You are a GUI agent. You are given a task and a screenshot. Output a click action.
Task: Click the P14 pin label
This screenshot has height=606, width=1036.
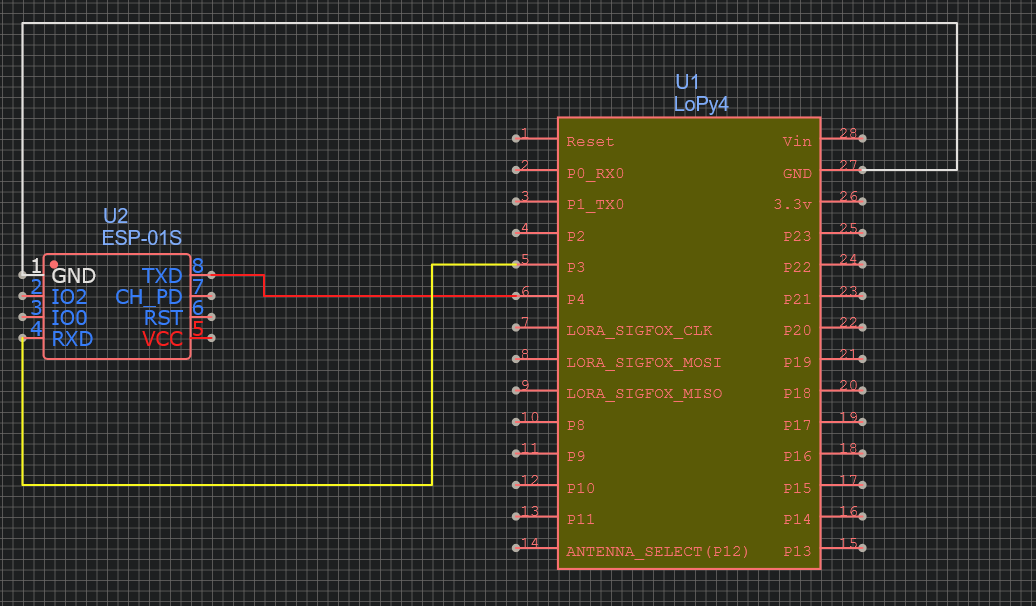tap(797, 519)
